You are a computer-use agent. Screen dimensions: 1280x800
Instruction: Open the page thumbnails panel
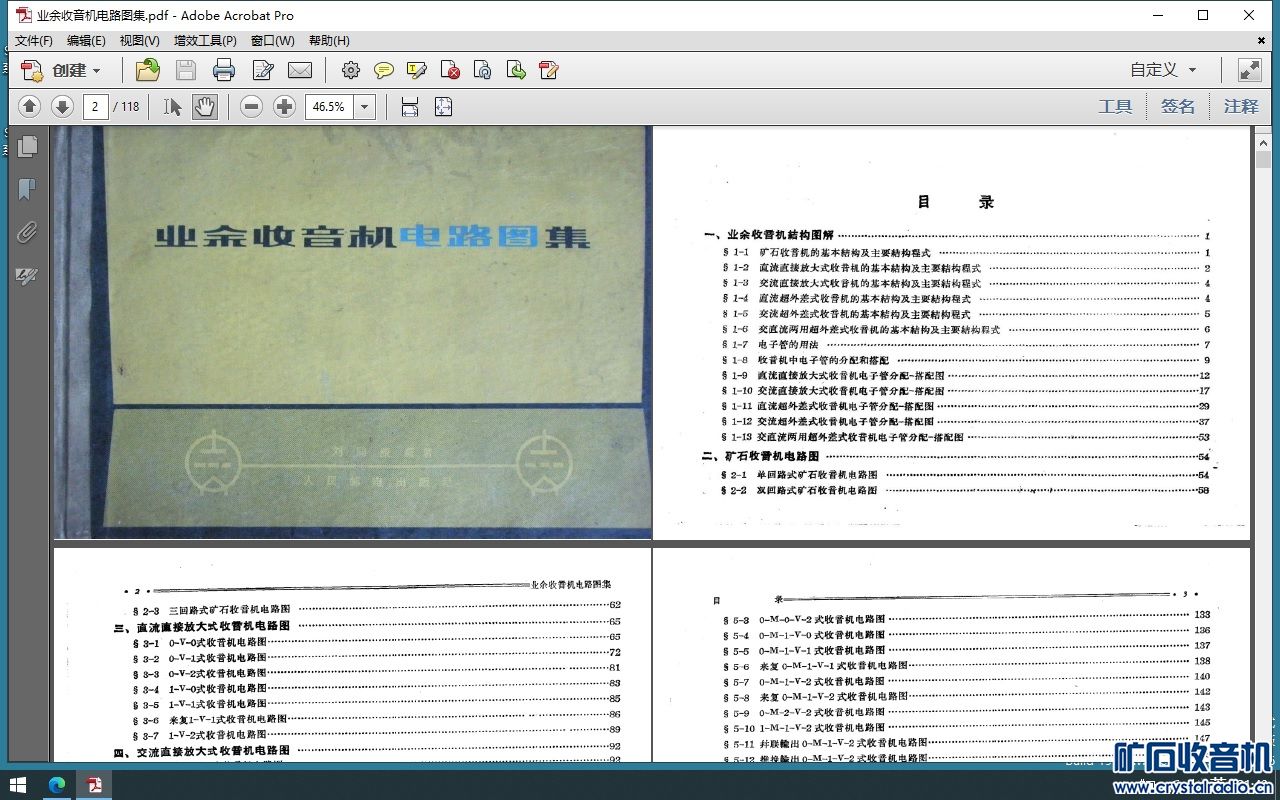27,146
